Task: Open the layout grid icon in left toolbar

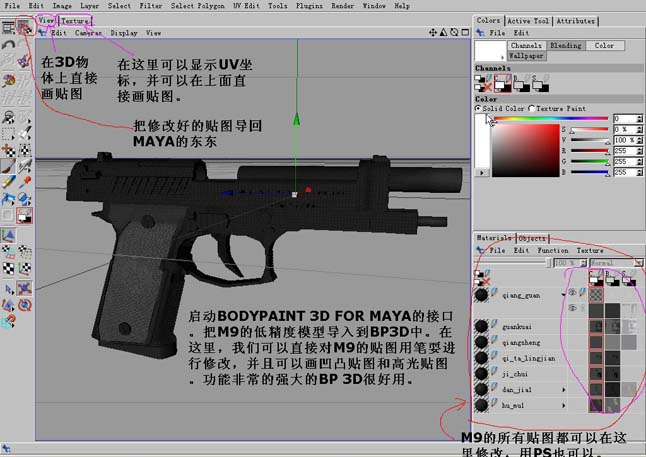Action: click(x=8, y=28)
